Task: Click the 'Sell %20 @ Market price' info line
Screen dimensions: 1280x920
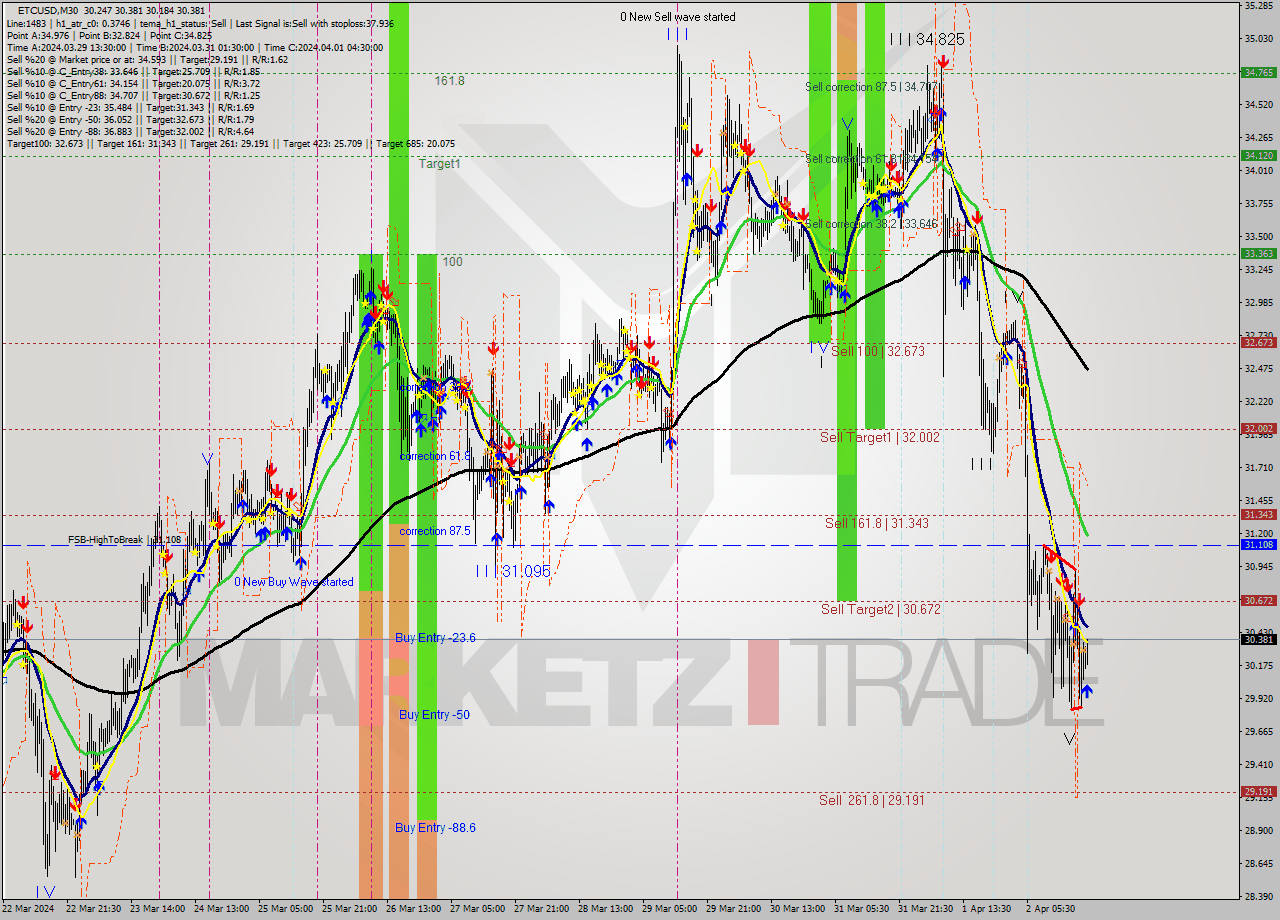Action: 147,59
